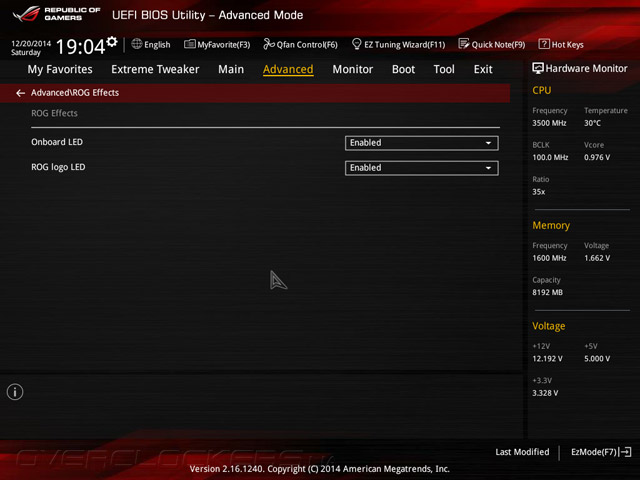
Task: Open the Exit tab
Action: click(483, 69)
